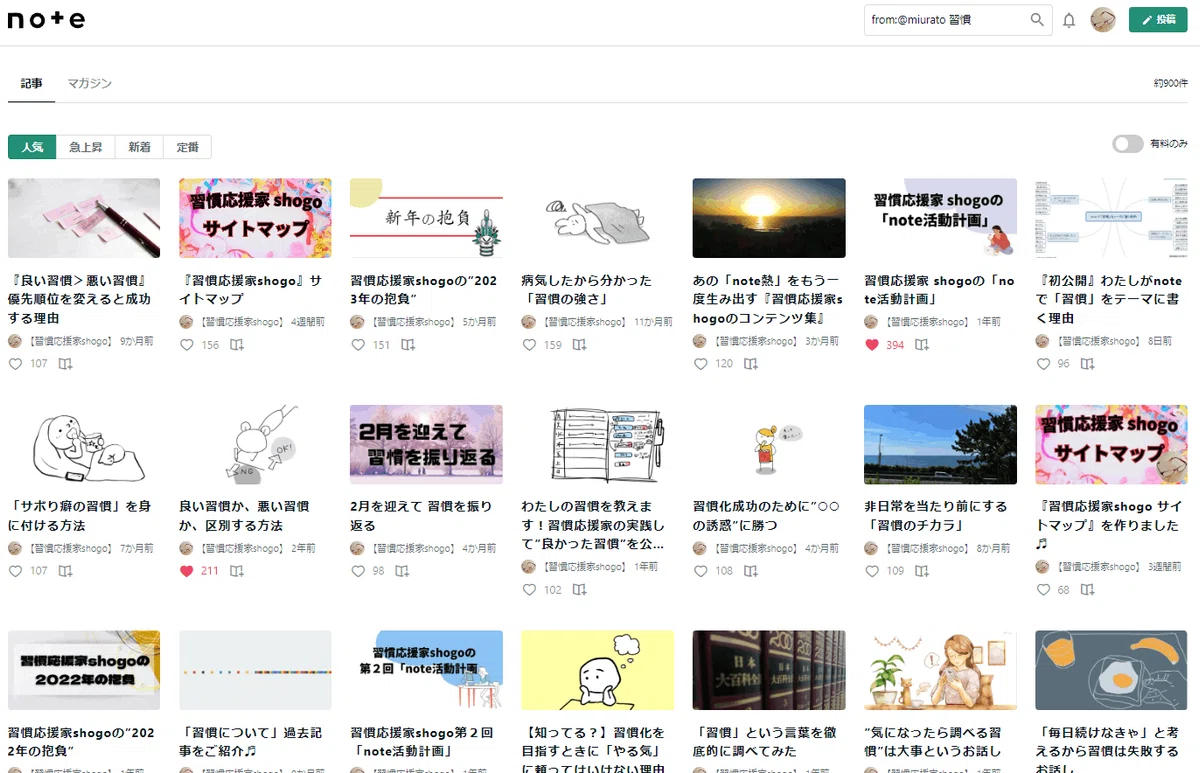This screenshot has width=1200, height=773.
Task: Like the note熱 article with 120 likes
Action: (x=700, y=364)
